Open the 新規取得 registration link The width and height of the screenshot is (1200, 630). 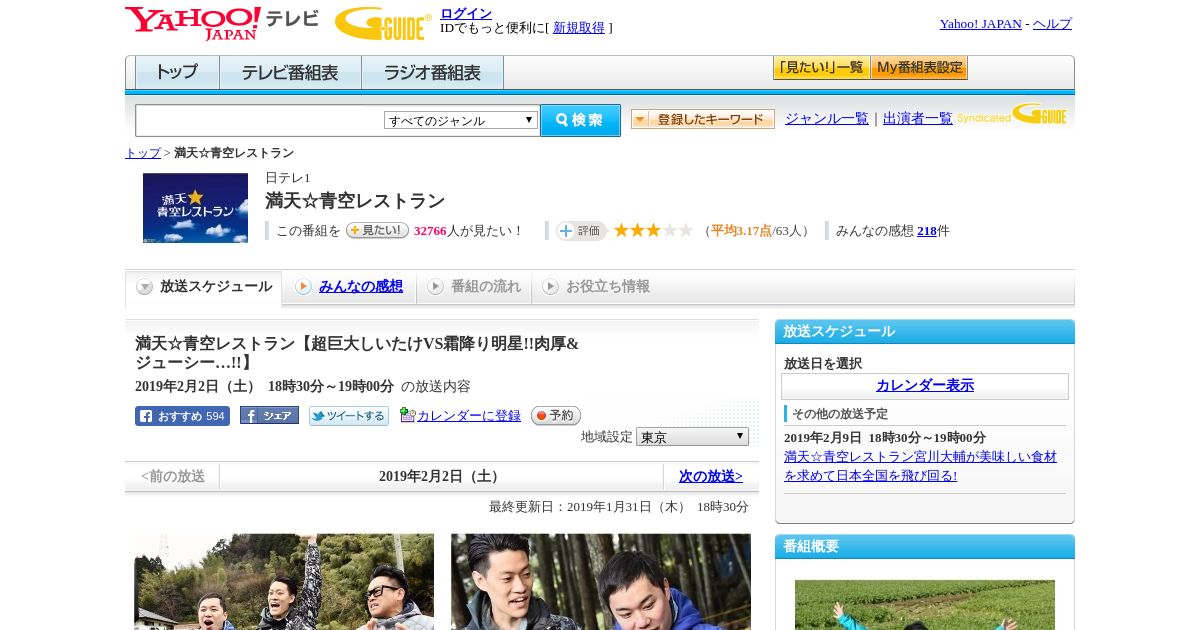[579, 28]
